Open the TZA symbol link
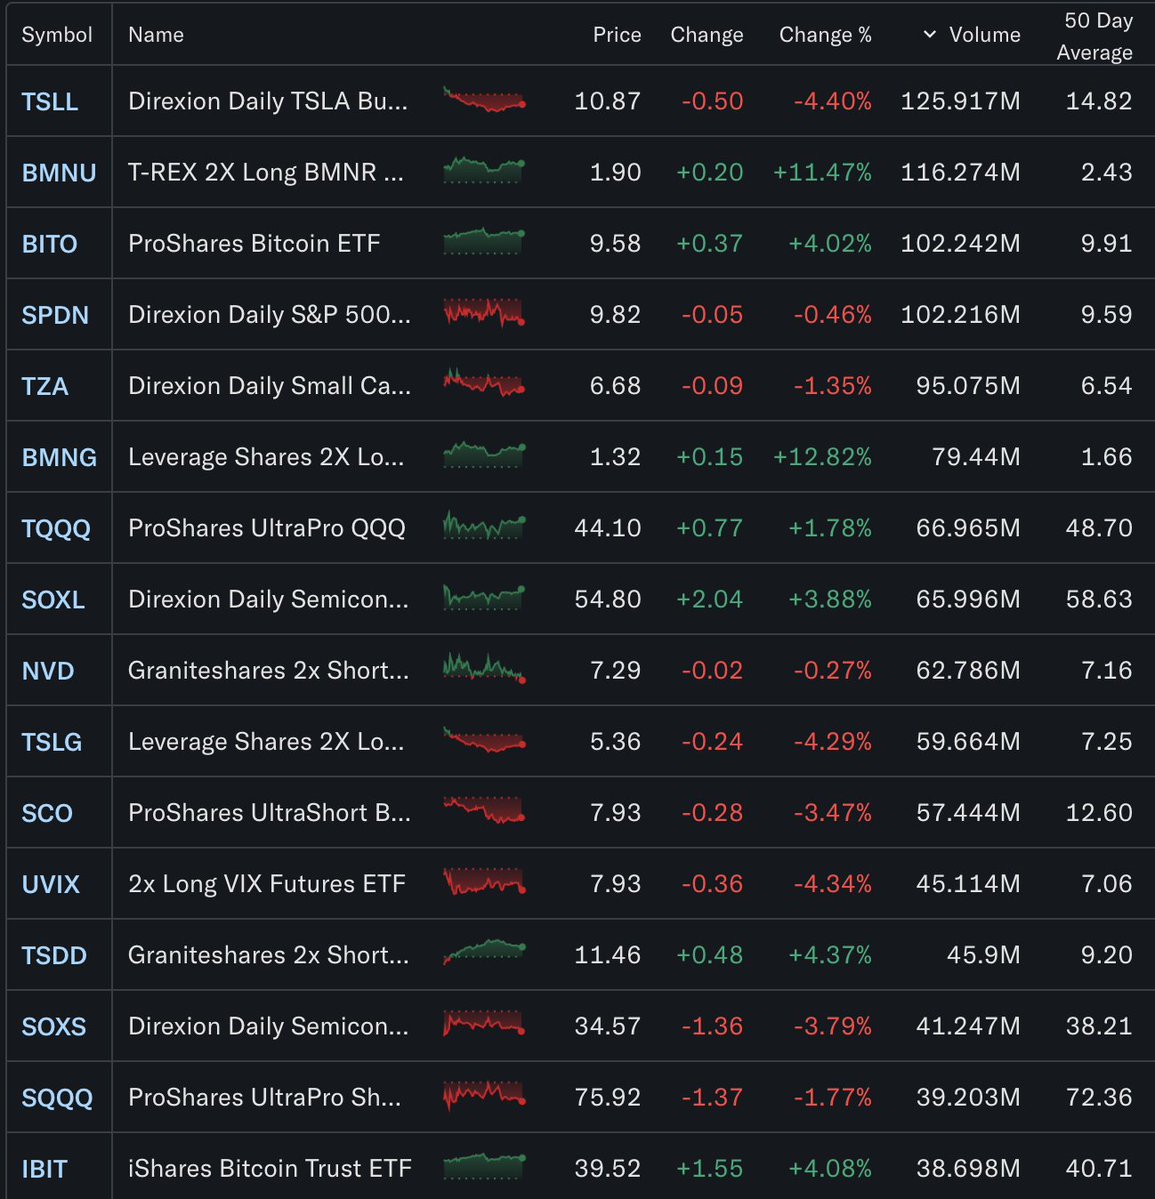Screen dimensions: 1155x1199 45,386
